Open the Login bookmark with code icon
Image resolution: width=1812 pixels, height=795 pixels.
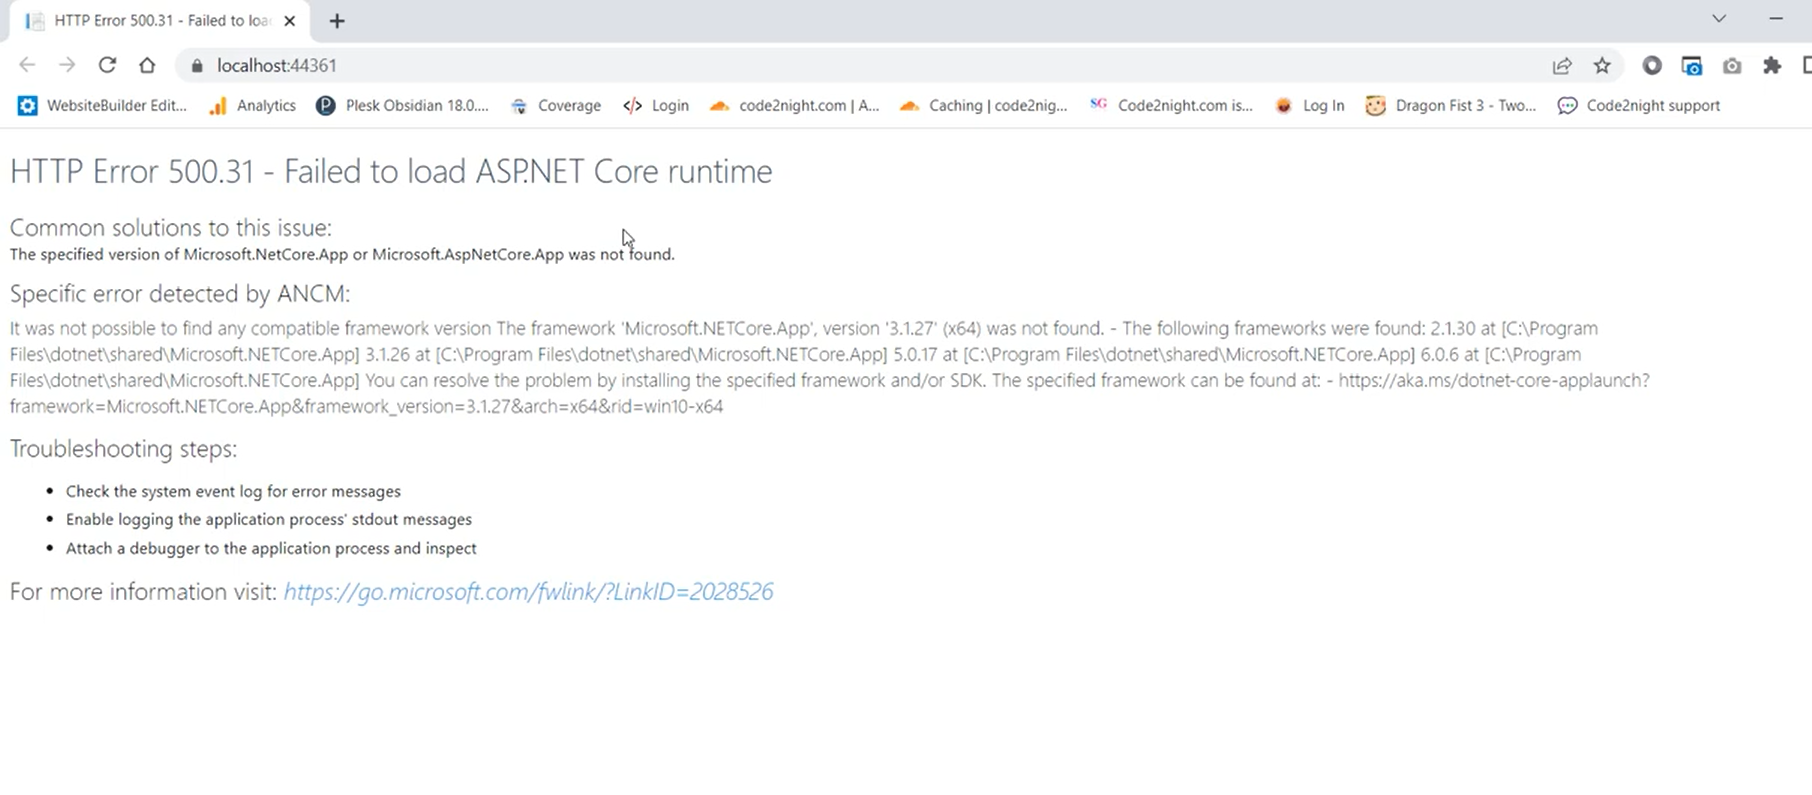tap(656, 105)
